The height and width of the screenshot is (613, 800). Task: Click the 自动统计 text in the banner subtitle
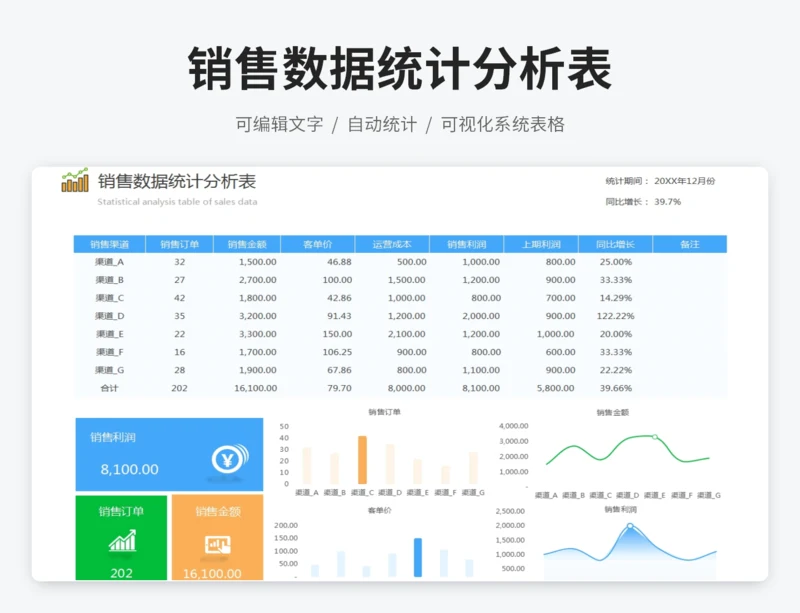tap(382, 125)
